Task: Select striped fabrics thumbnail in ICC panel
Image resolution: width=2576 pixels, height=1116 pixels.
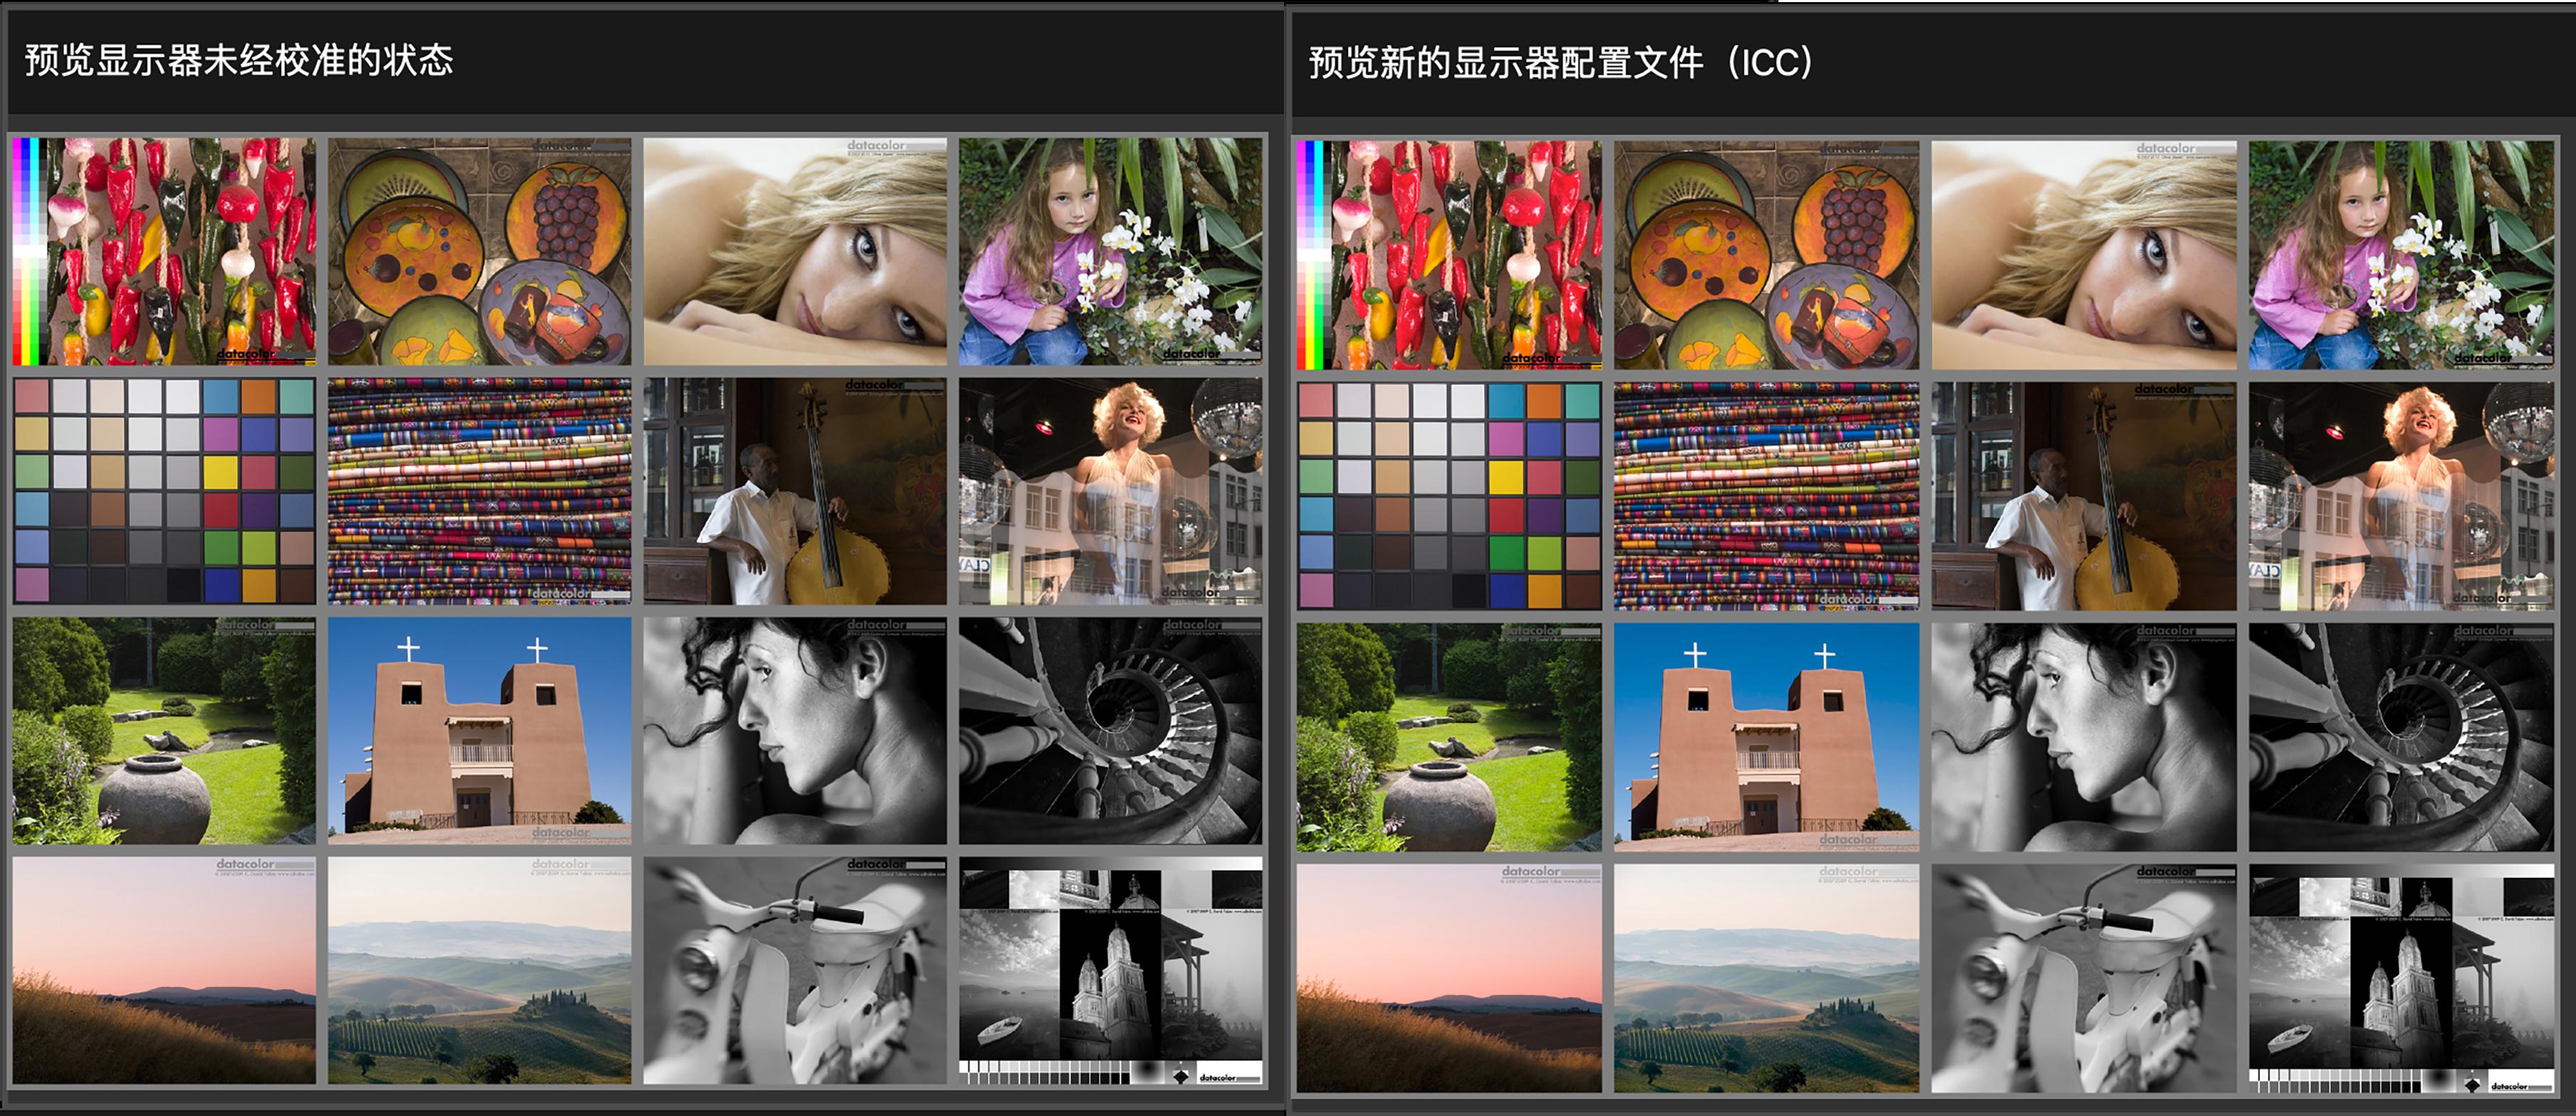Action: tap(1767, 496)
